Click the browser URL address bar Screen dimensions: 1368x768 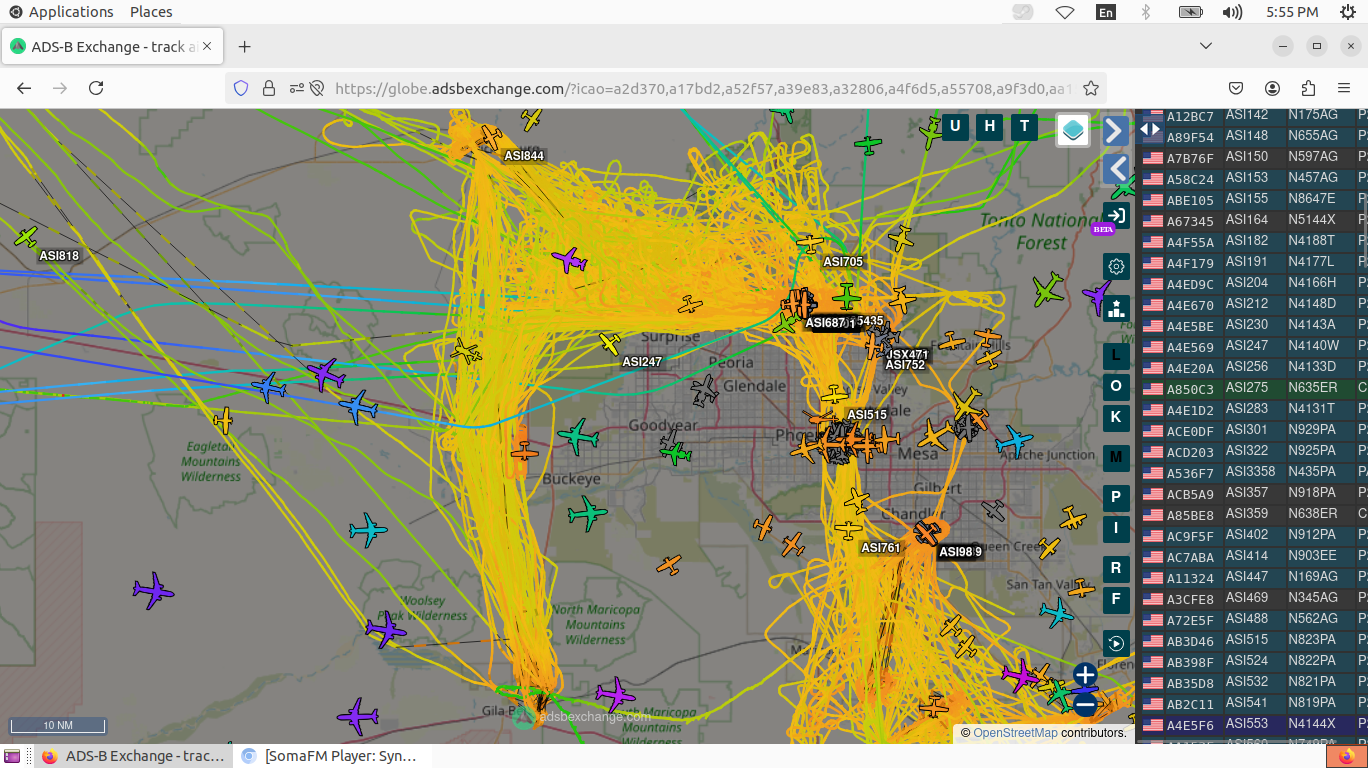click(703, 88)
